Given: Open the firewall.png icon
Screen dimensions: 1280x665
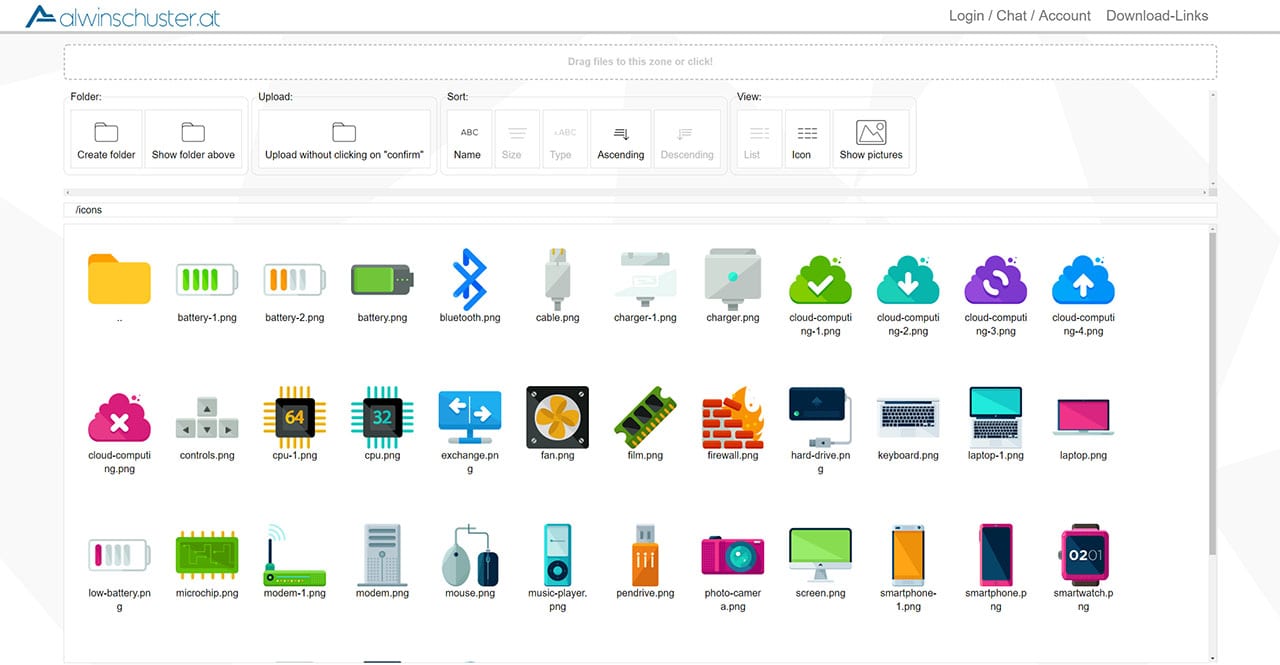Looking at the screenshot, I should coord(733,417).
